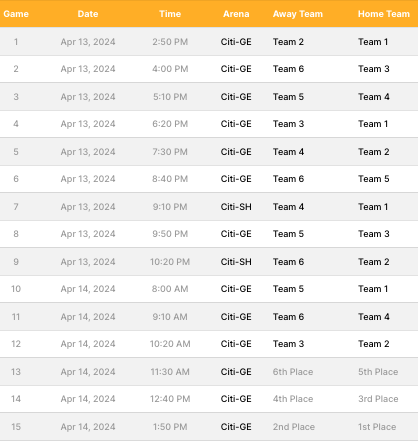Screen dimensions: 418x441
Task: Open Citi-GE arena link in game 15
Action: [x=236, y=427]
